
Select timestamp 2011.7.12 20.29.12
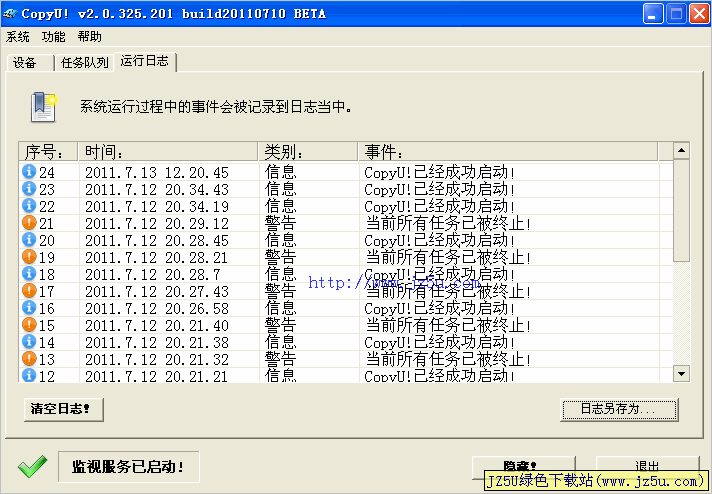(x=157, y=223)
